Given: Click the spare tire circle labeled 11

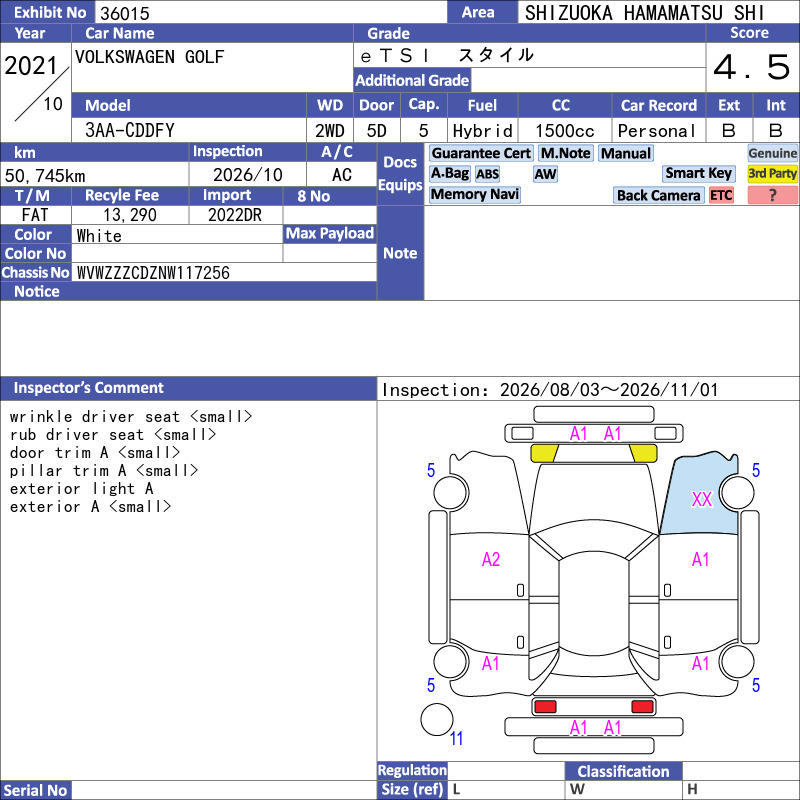Looking at the screenshot, I should click(437, 719).
